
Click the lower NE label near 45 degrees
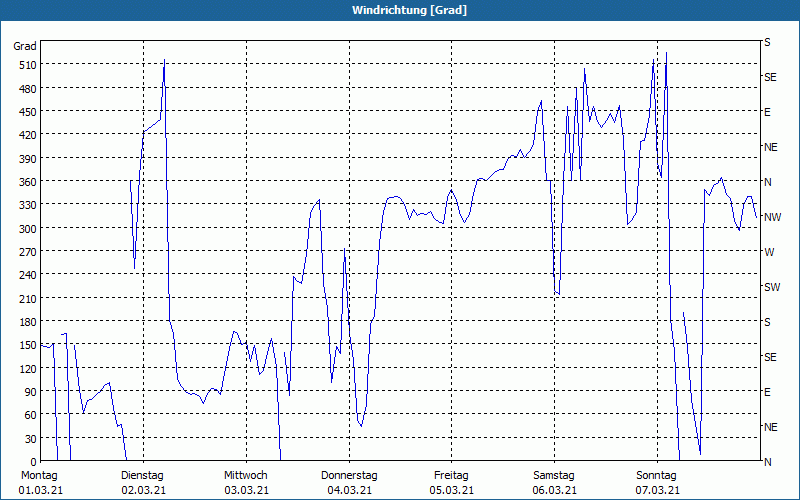point(770,427)
